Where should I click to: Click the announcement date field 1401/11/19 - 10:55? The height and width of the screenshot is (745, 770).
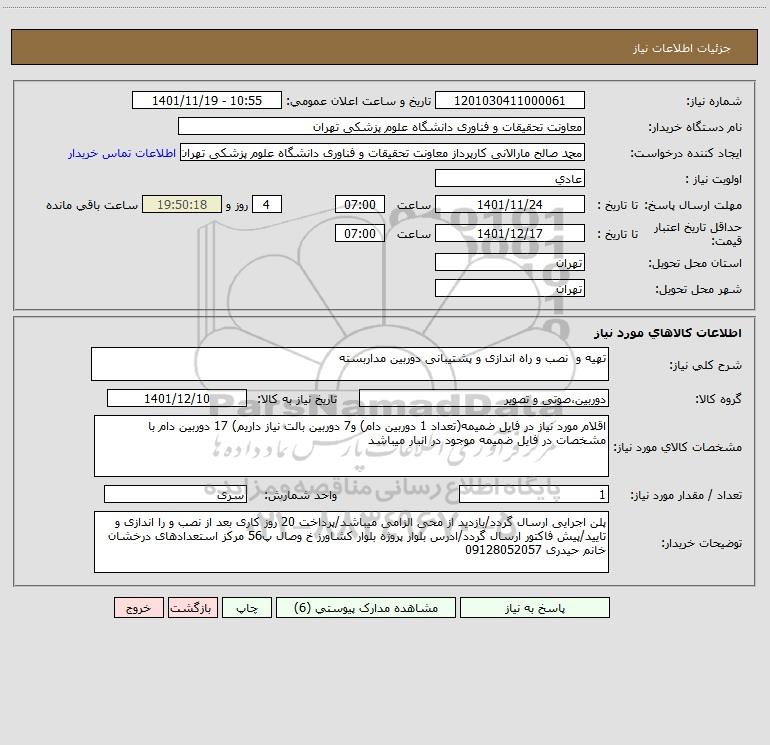(207, 100)
